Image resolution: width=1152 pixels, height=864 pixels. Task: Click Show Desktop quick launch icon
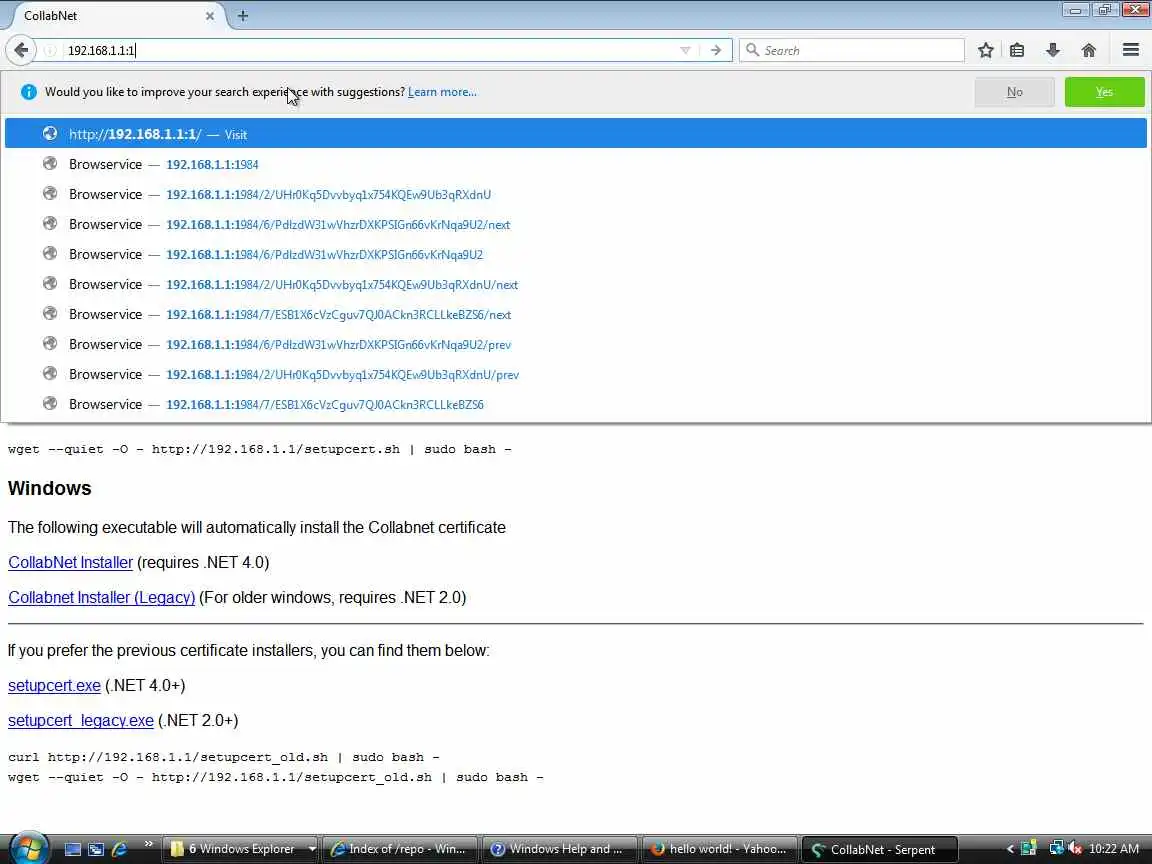pos(73,849)
